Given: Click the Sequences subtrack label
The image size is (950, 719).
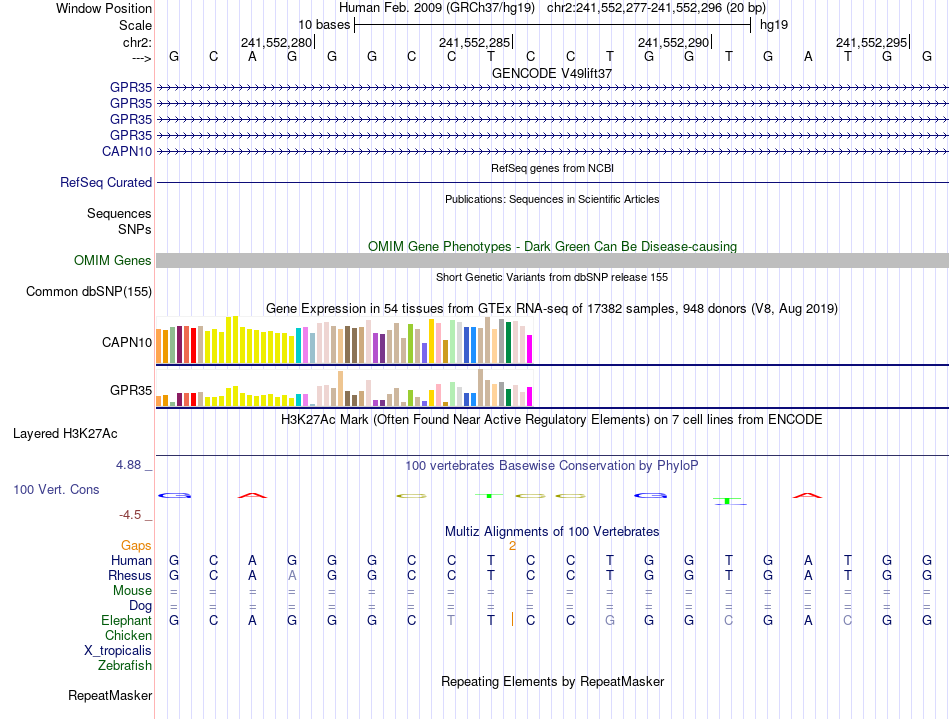Looking at the screenshot, I should [119, 213].
